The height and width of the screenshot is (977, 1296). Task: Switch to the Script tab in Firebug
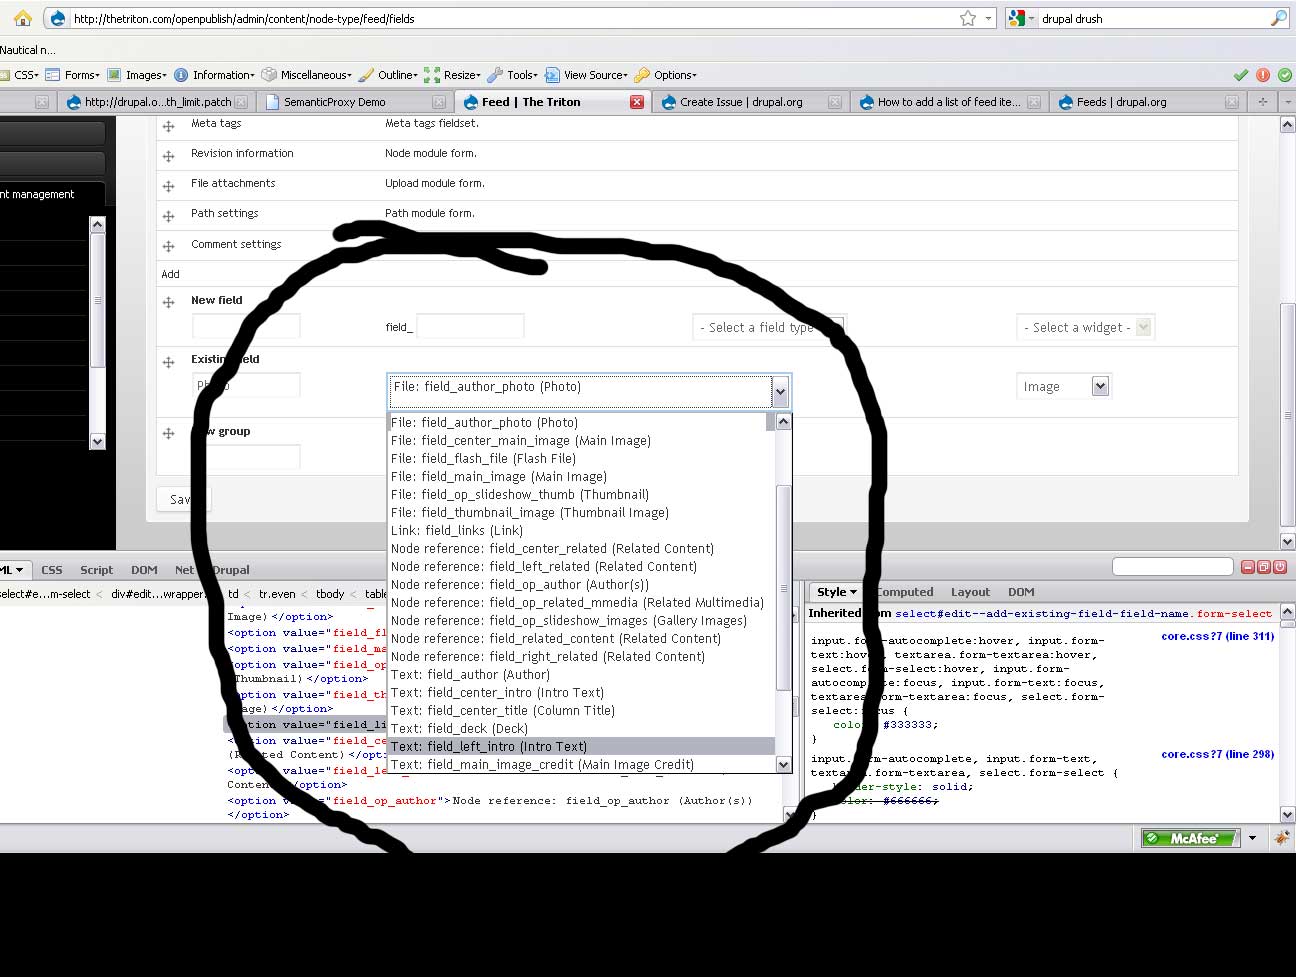pos(96,570)
